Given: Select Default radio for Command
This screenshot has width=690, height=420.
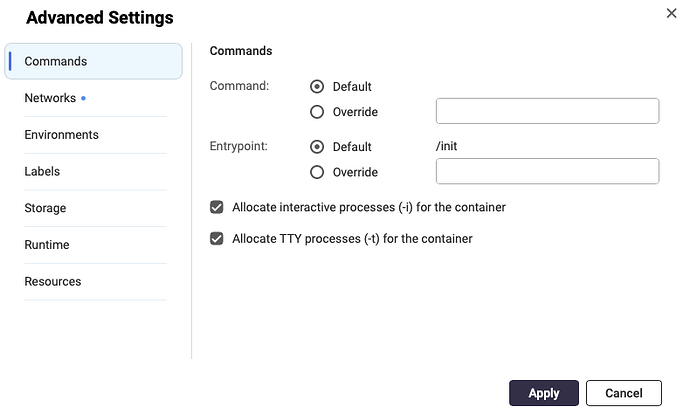Looking at the screenshot, I should pos(317,87).
